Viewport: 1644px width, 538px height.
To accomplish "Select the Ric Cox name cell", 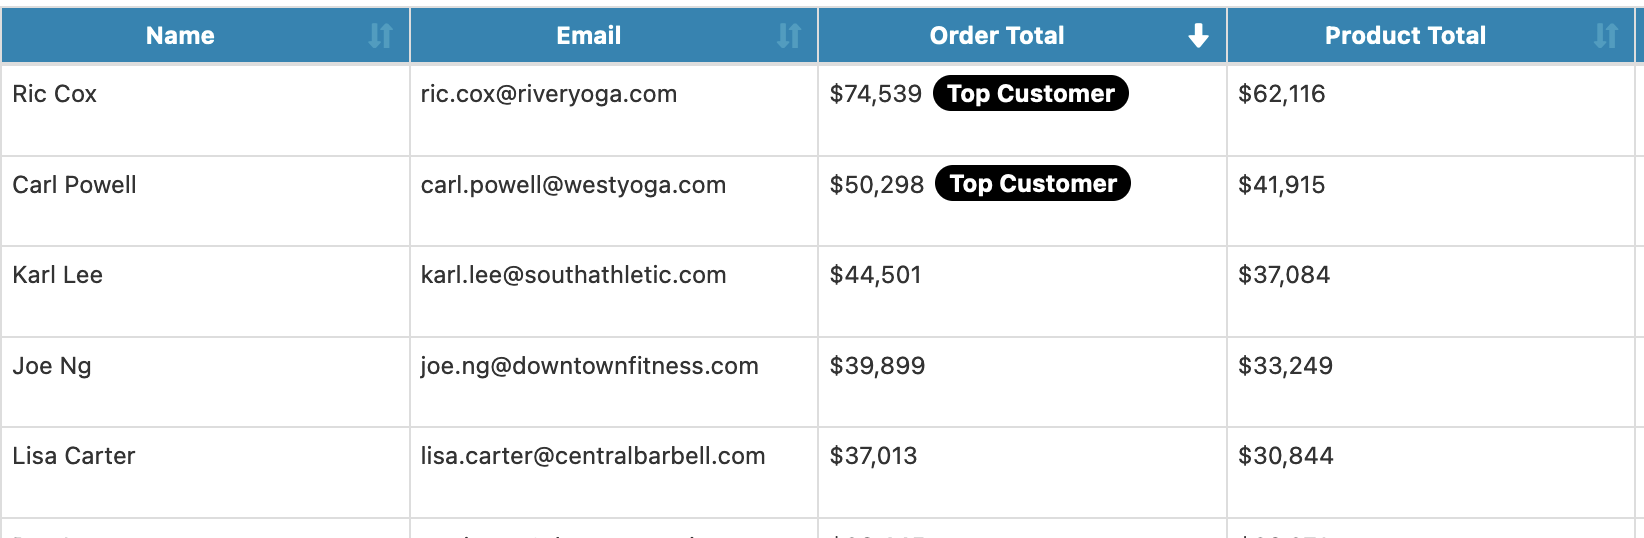I will pyautogui.click(x=55, y=94).
